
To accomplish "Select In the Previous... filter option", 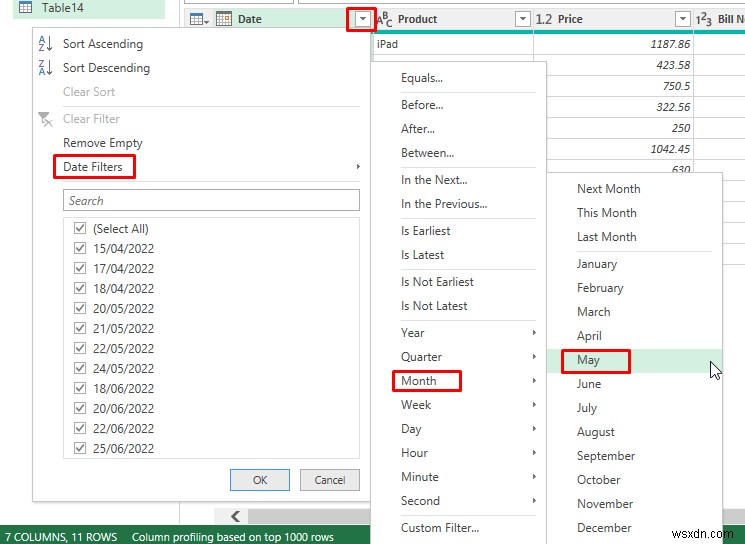I will pyautogui.click(x=444, y=204).
